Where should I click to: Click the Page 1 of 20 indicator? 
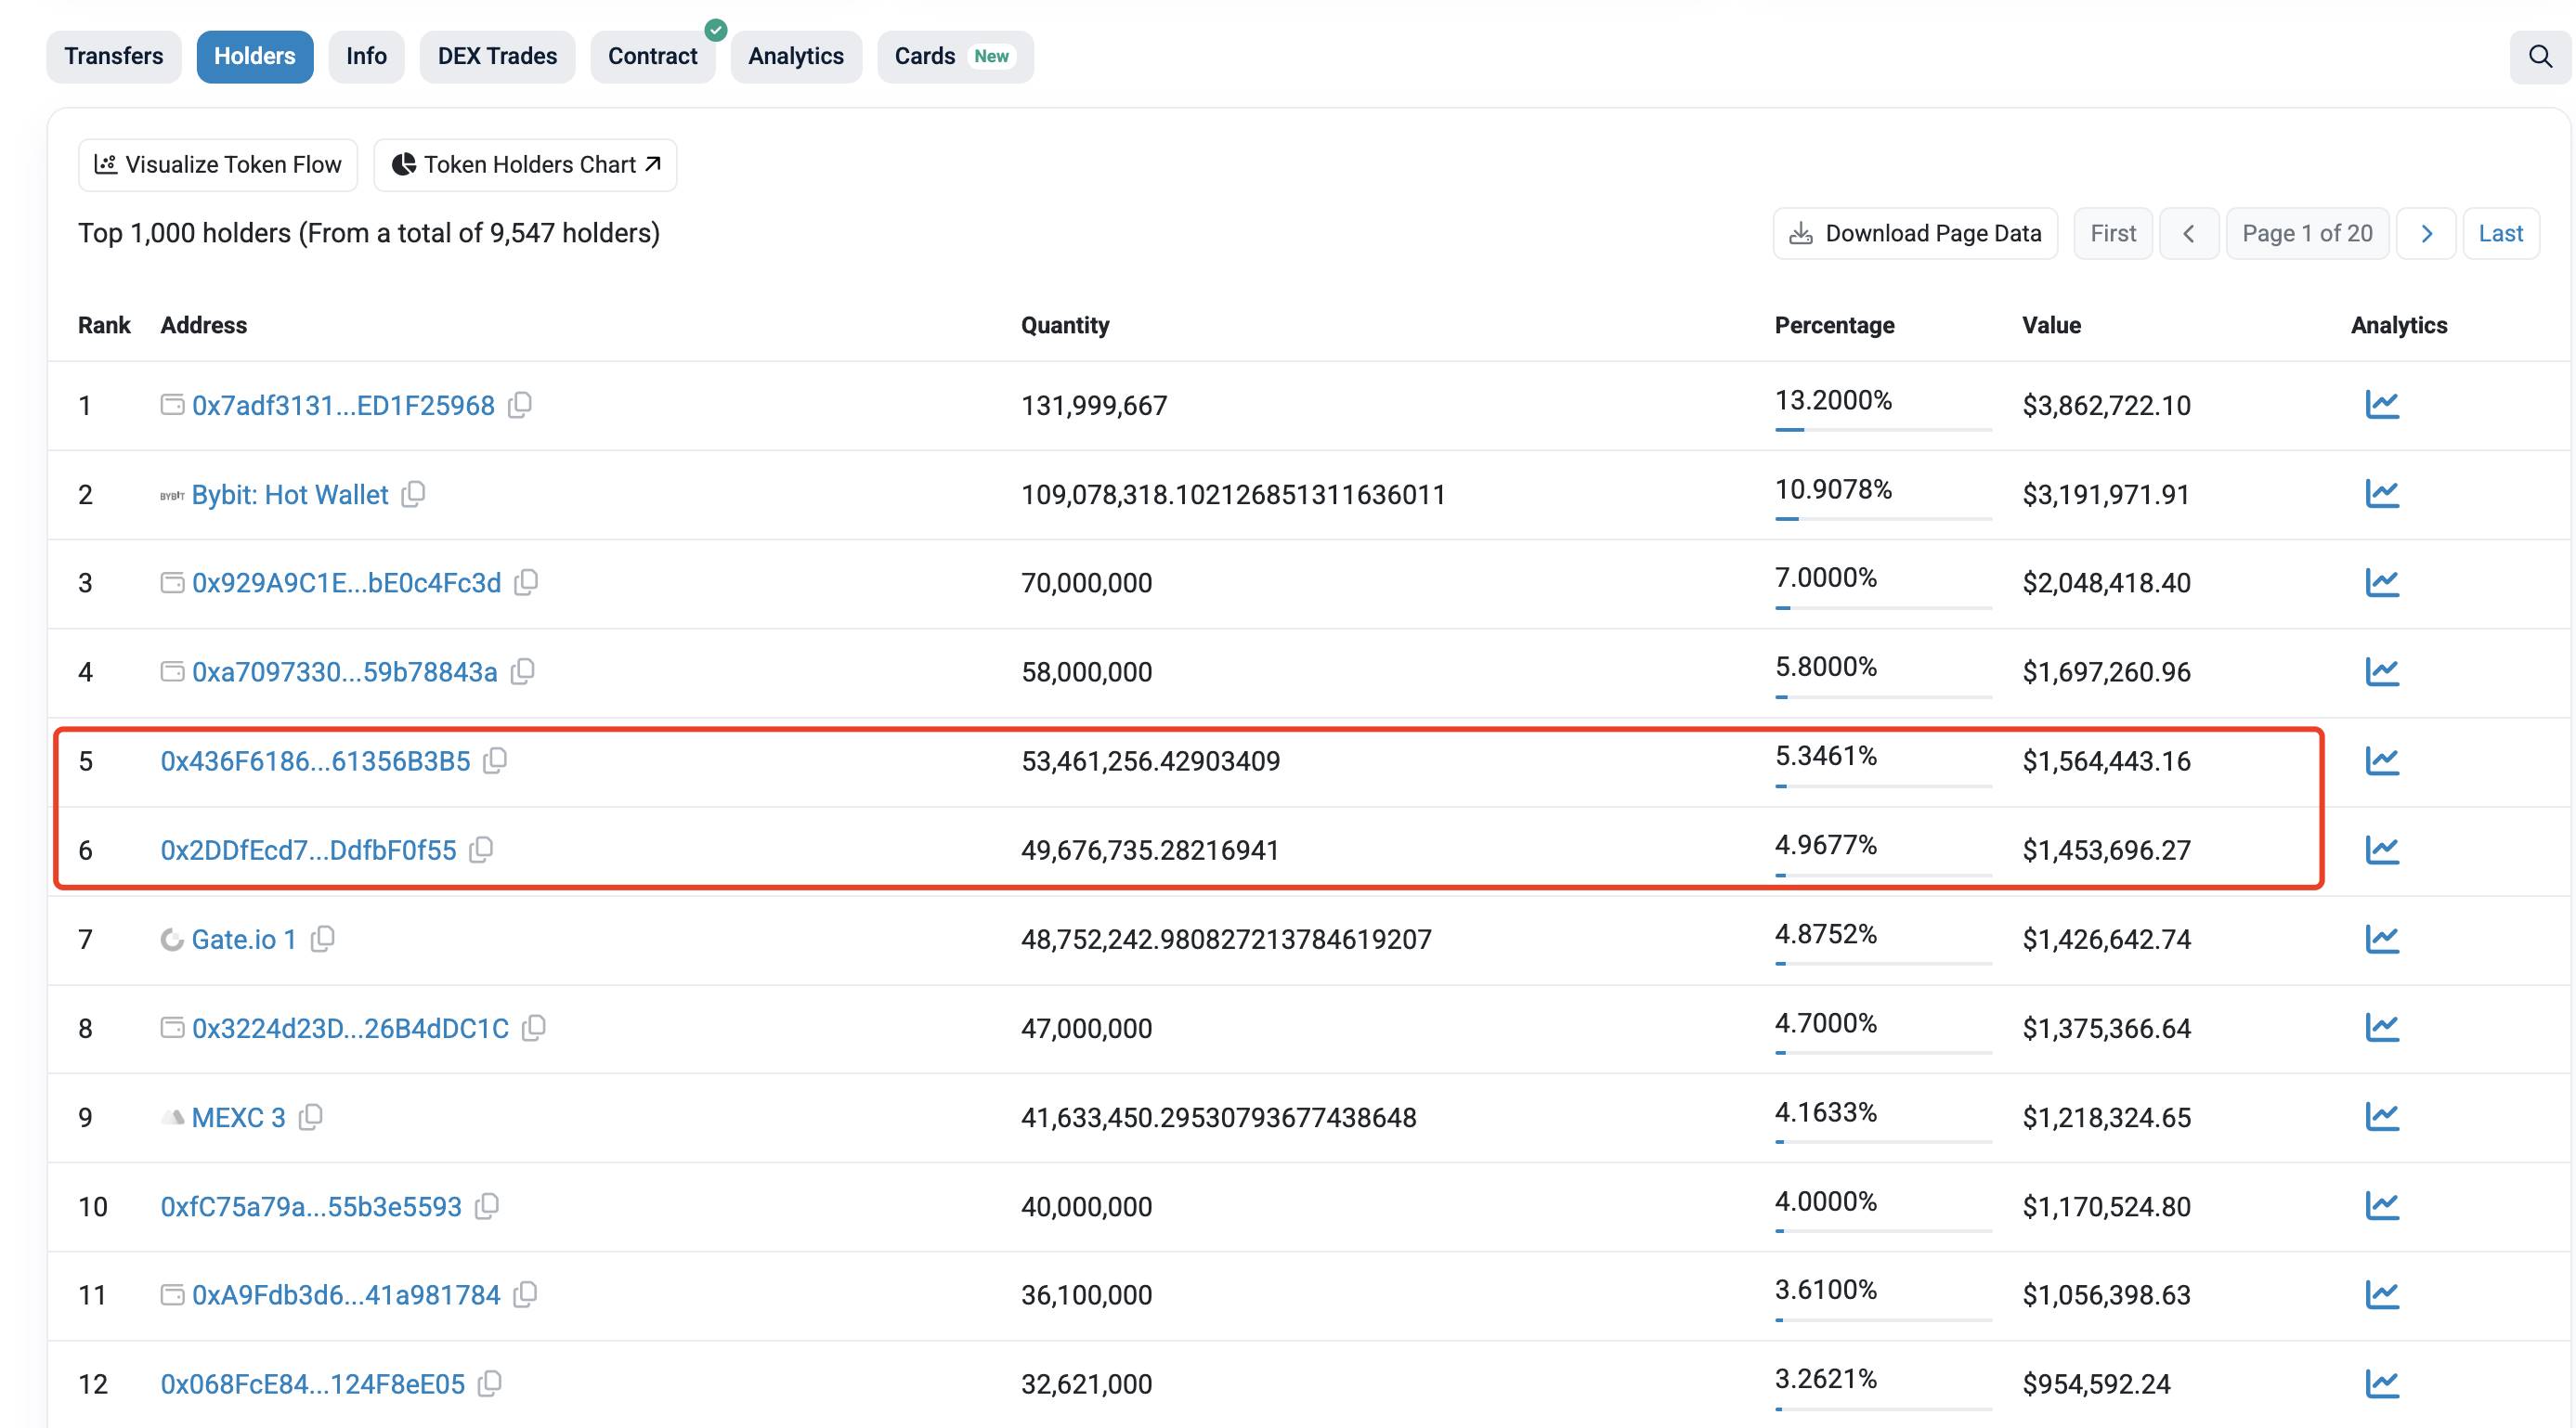tap(2307, 234)
